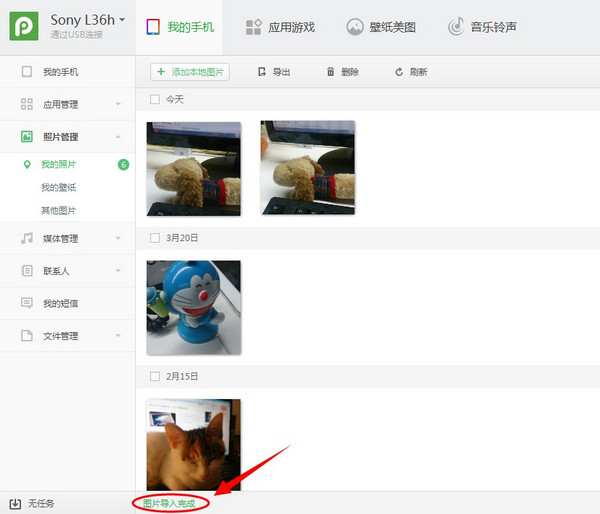Expand the 文件管理 section arrow
This screenshot has width=600, height=514.
pos(118,336)
